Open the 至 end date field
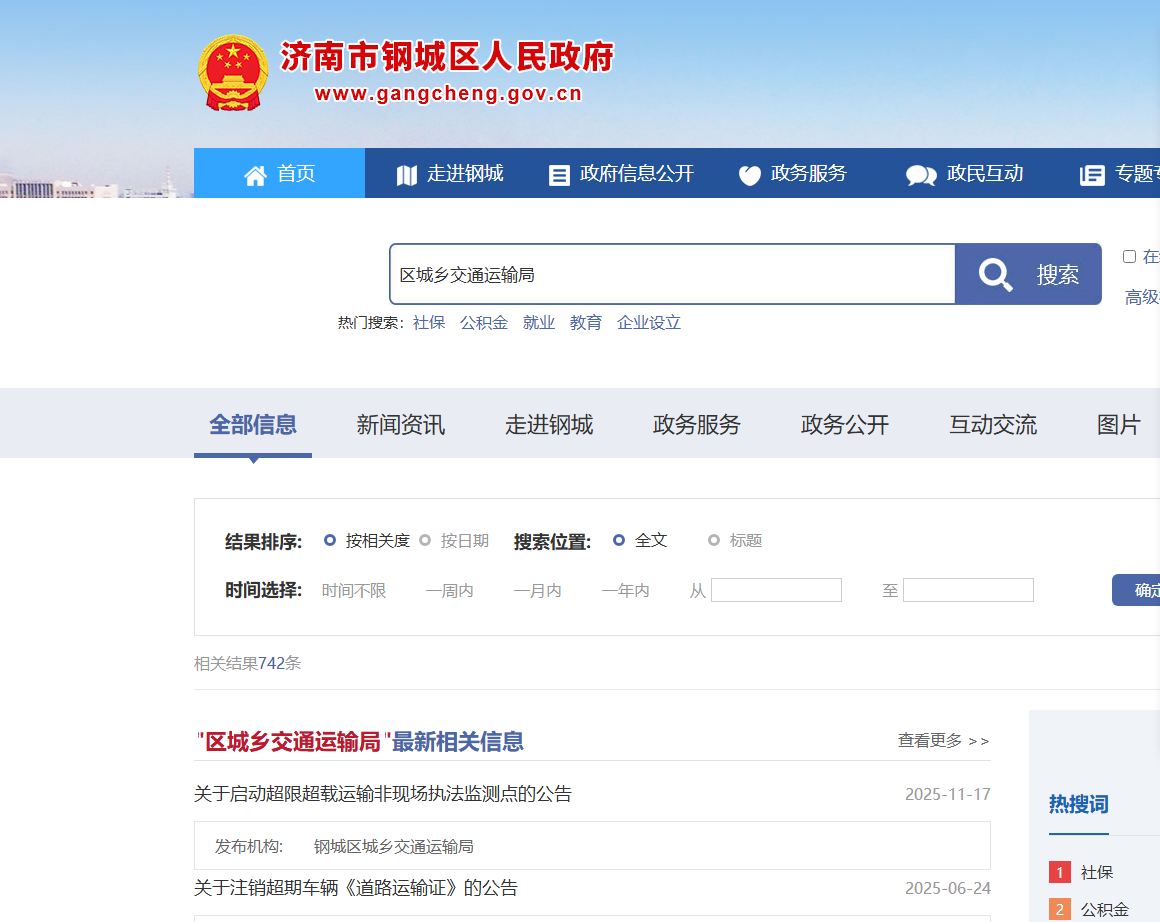1160x922 pixels. (968, 590)
